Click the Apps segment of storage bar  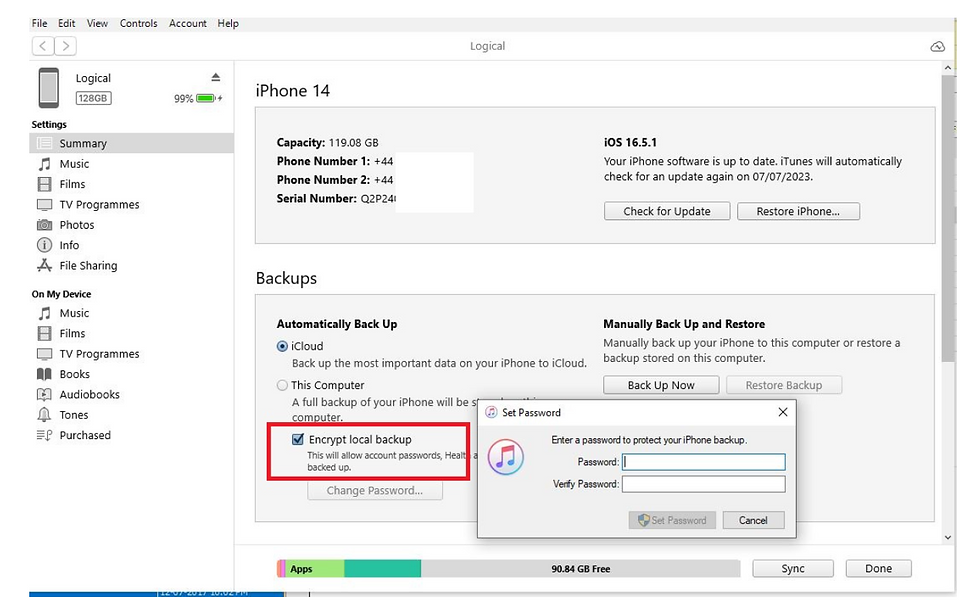click(x=314, y=569)
